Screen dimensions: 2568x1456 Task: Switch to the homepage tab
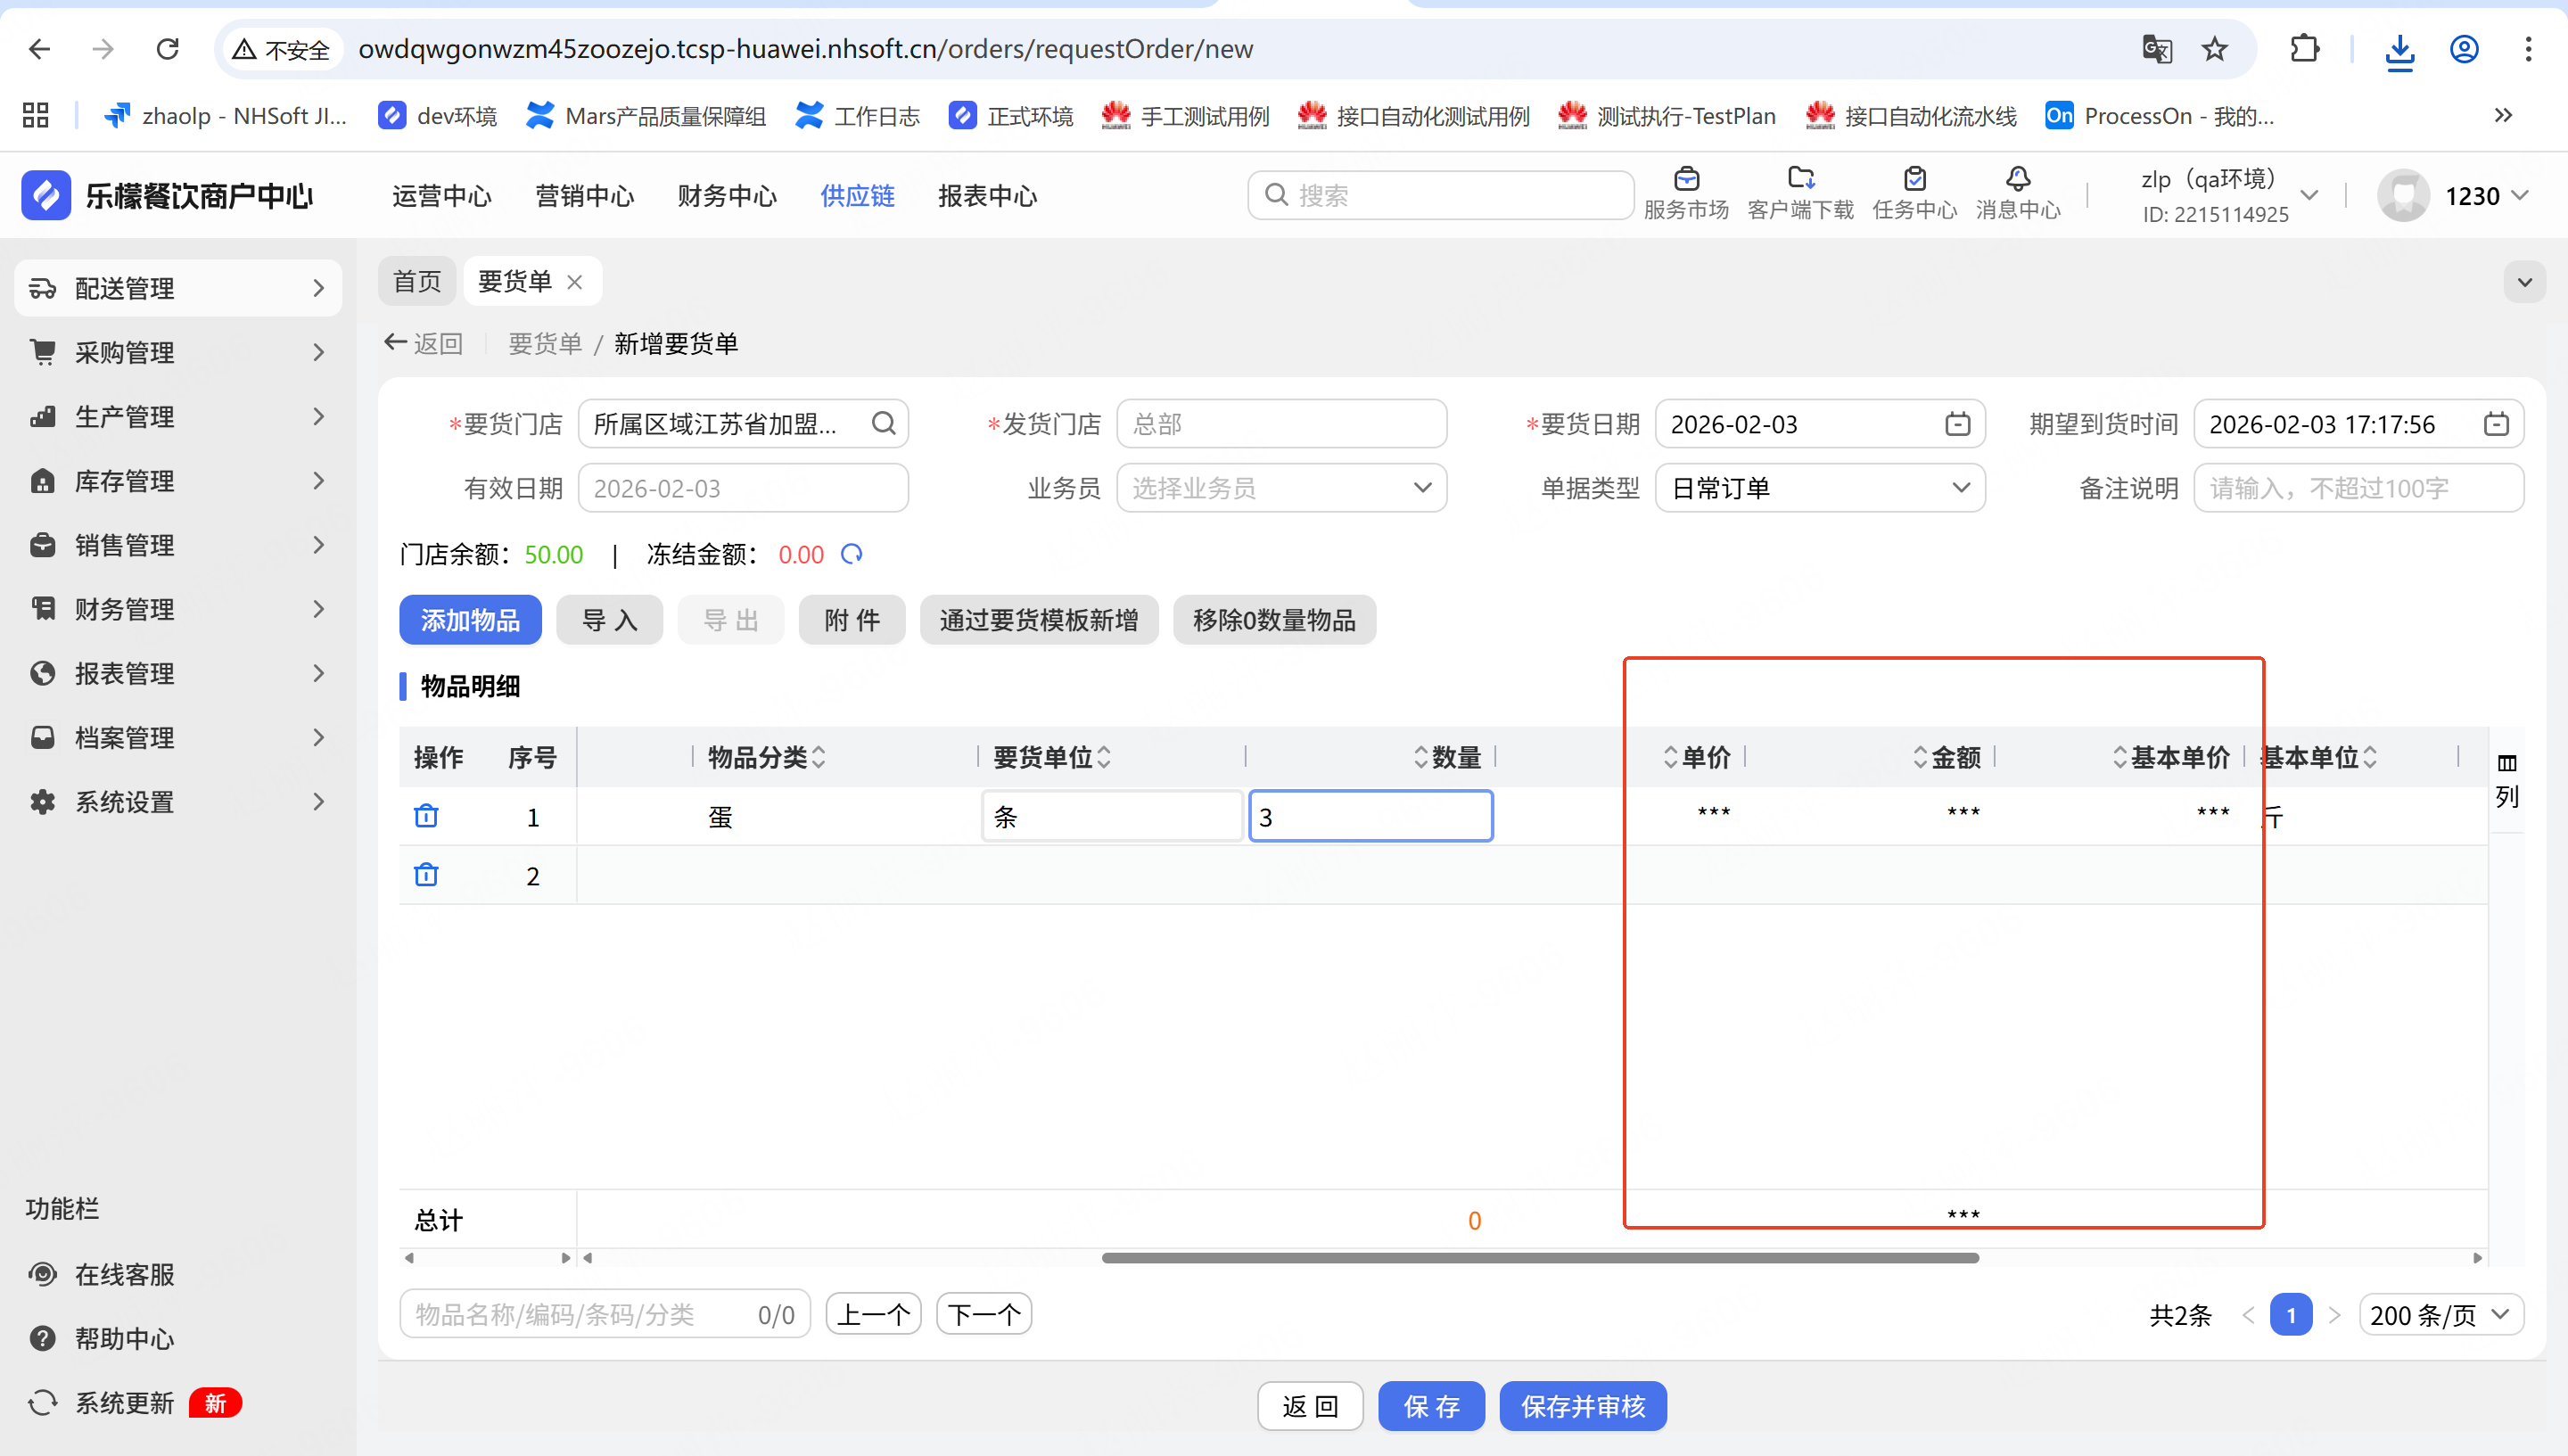tap(417, 282)
